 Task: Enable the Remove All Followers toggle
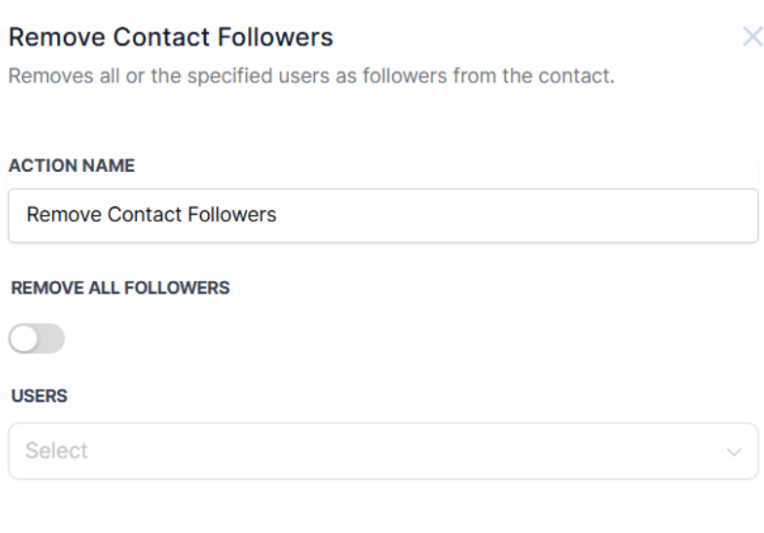click(x=37, y=339)
